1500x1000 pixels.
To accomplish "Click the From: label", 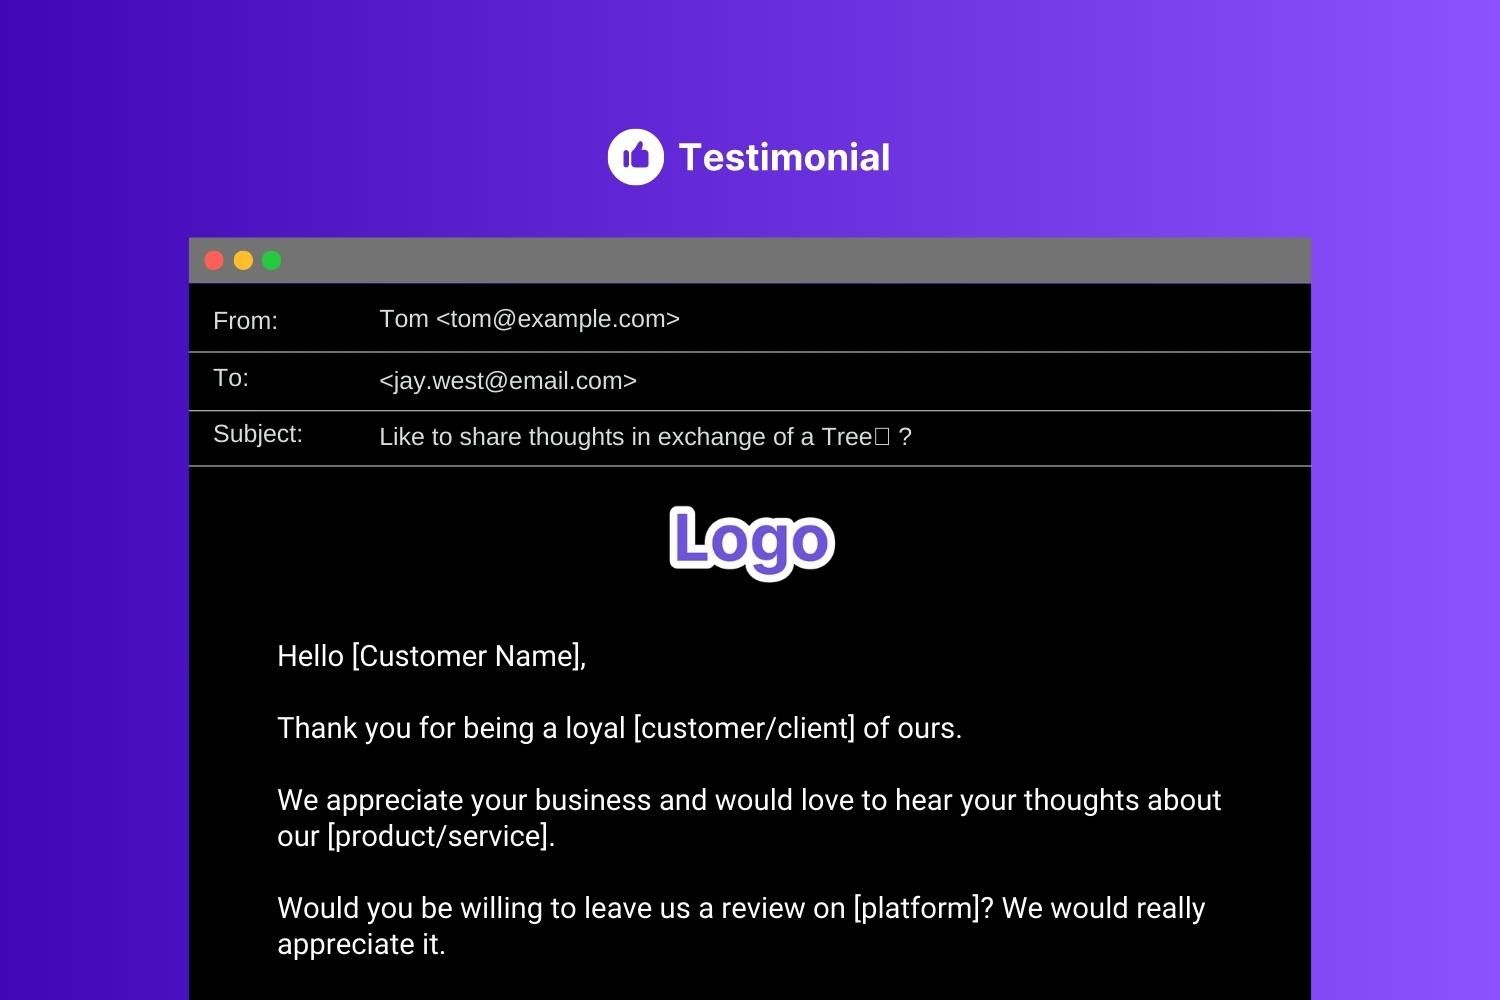I will coord(245,321).
